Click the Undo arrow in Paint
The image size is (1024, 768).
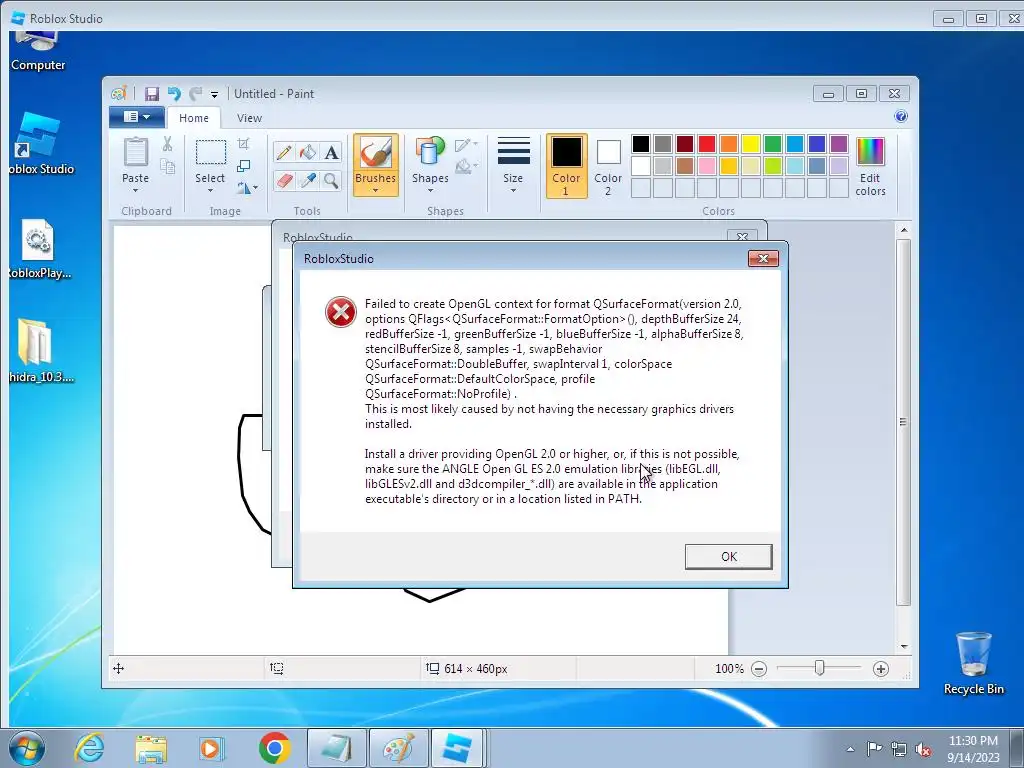174,94
